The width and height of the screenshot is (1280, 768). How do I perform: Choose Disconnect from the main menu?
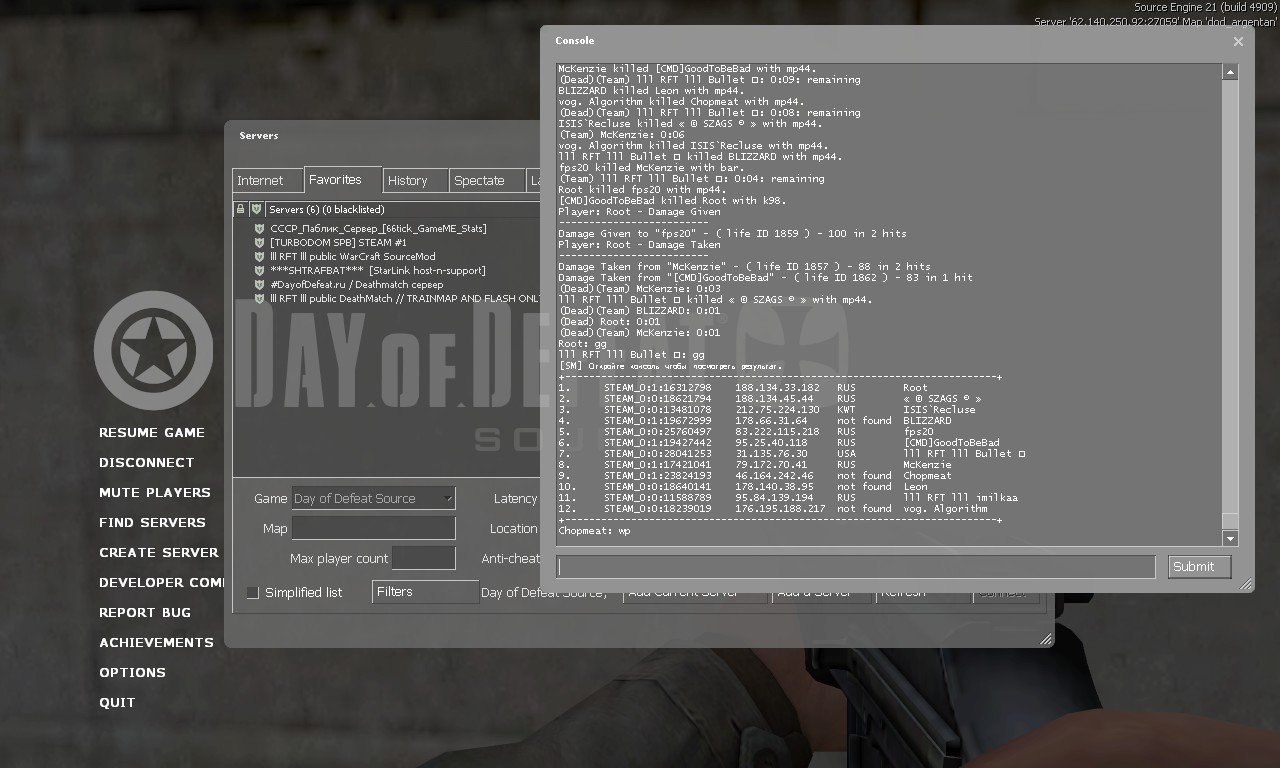click(147, 462)
